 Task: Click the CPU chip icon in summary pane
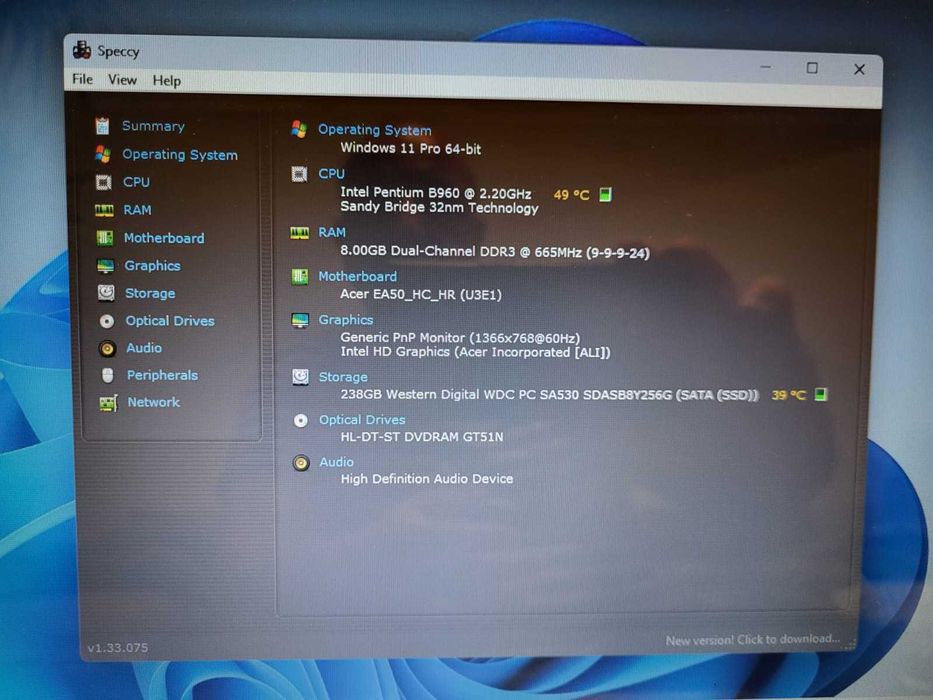click(x=299, y=174)
